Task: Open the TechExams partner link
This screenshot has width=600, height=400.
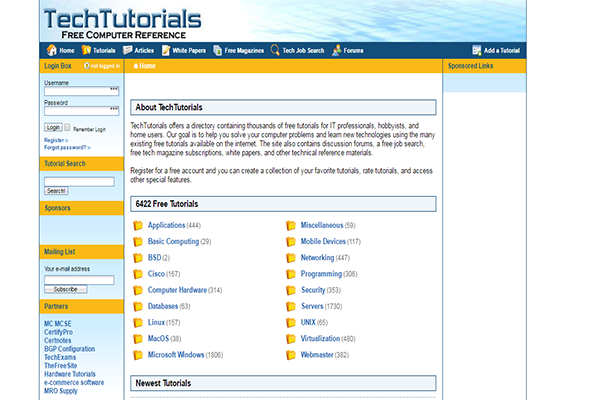Action: 60,358
